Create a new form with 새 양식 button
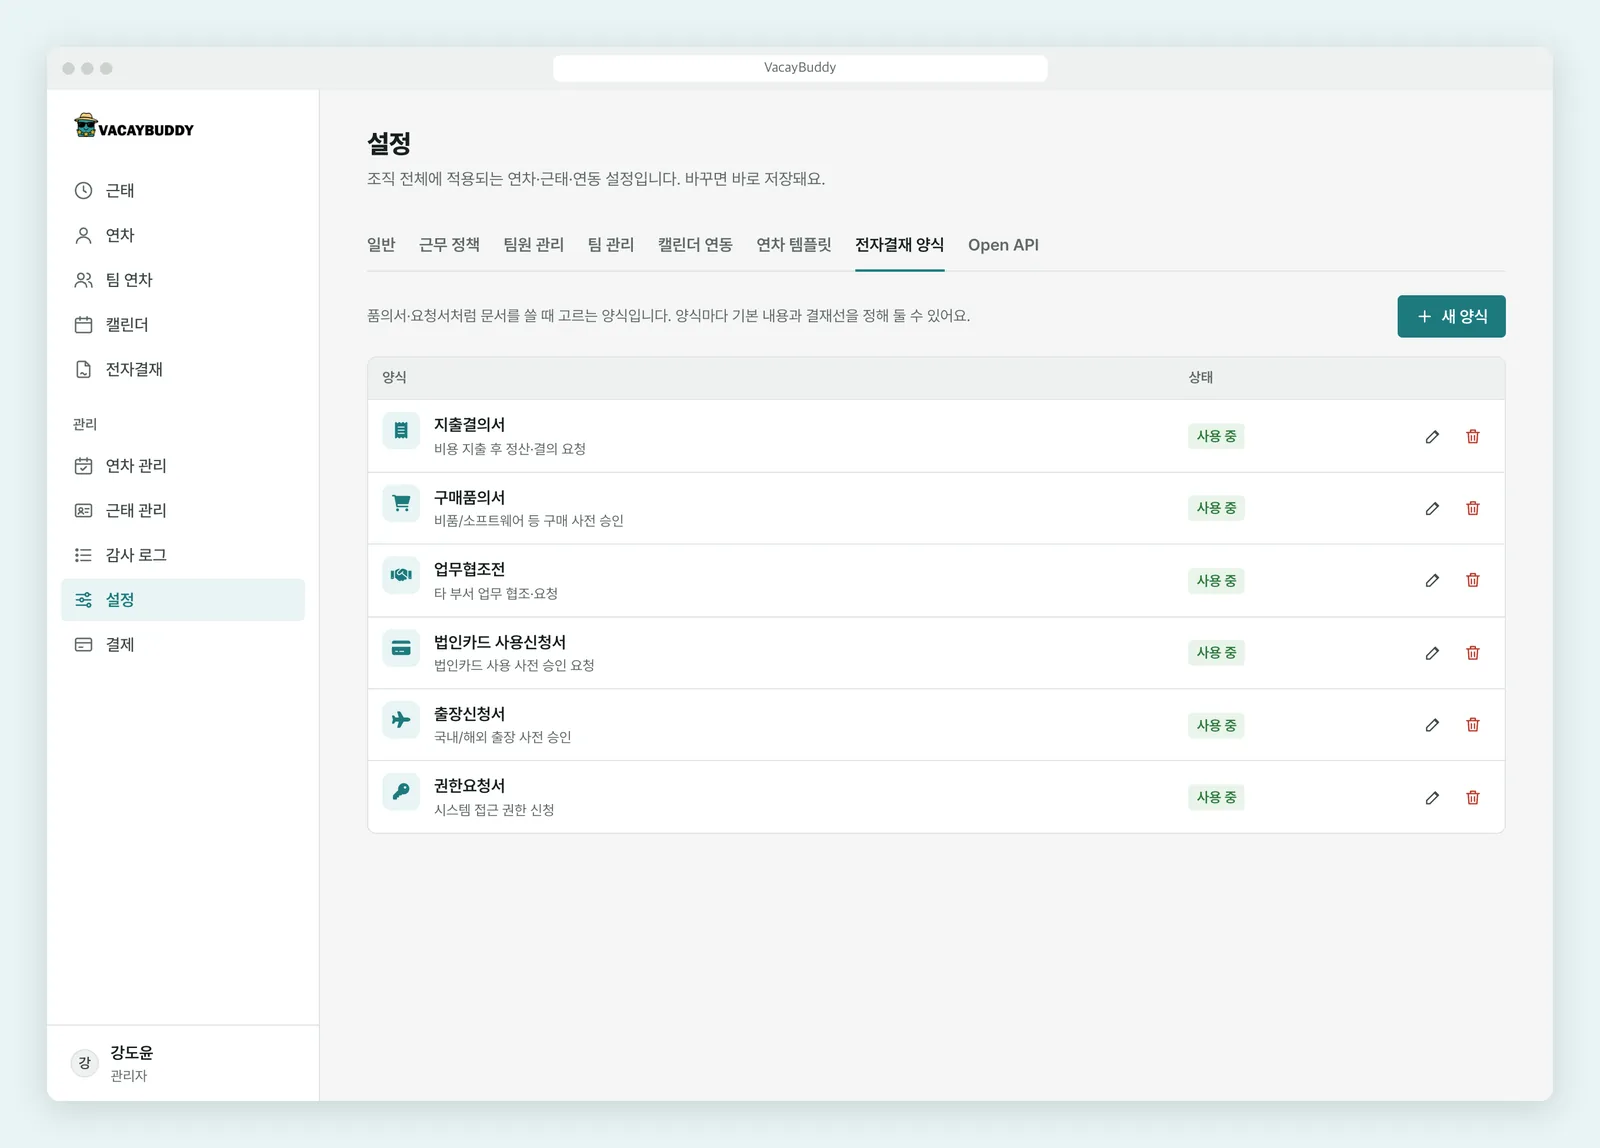 tap(1451, 317)
